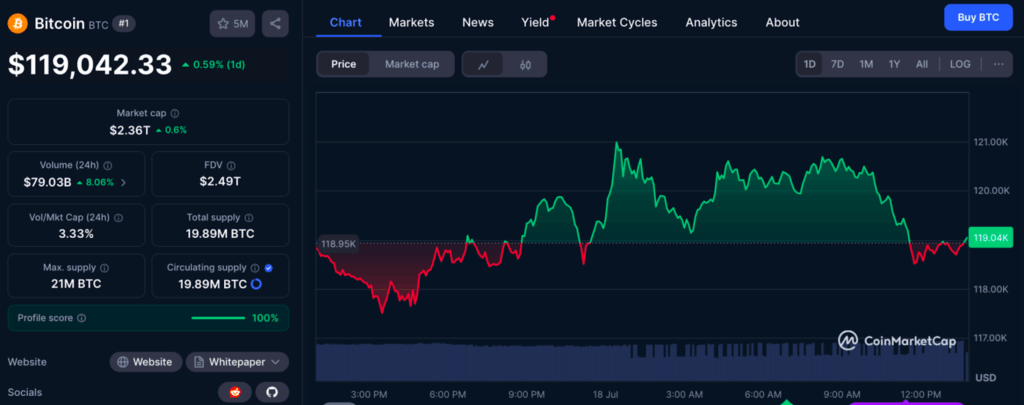Open the Total supply info icon
Viewport: 1024px width, 405px height.
[249, 218]
